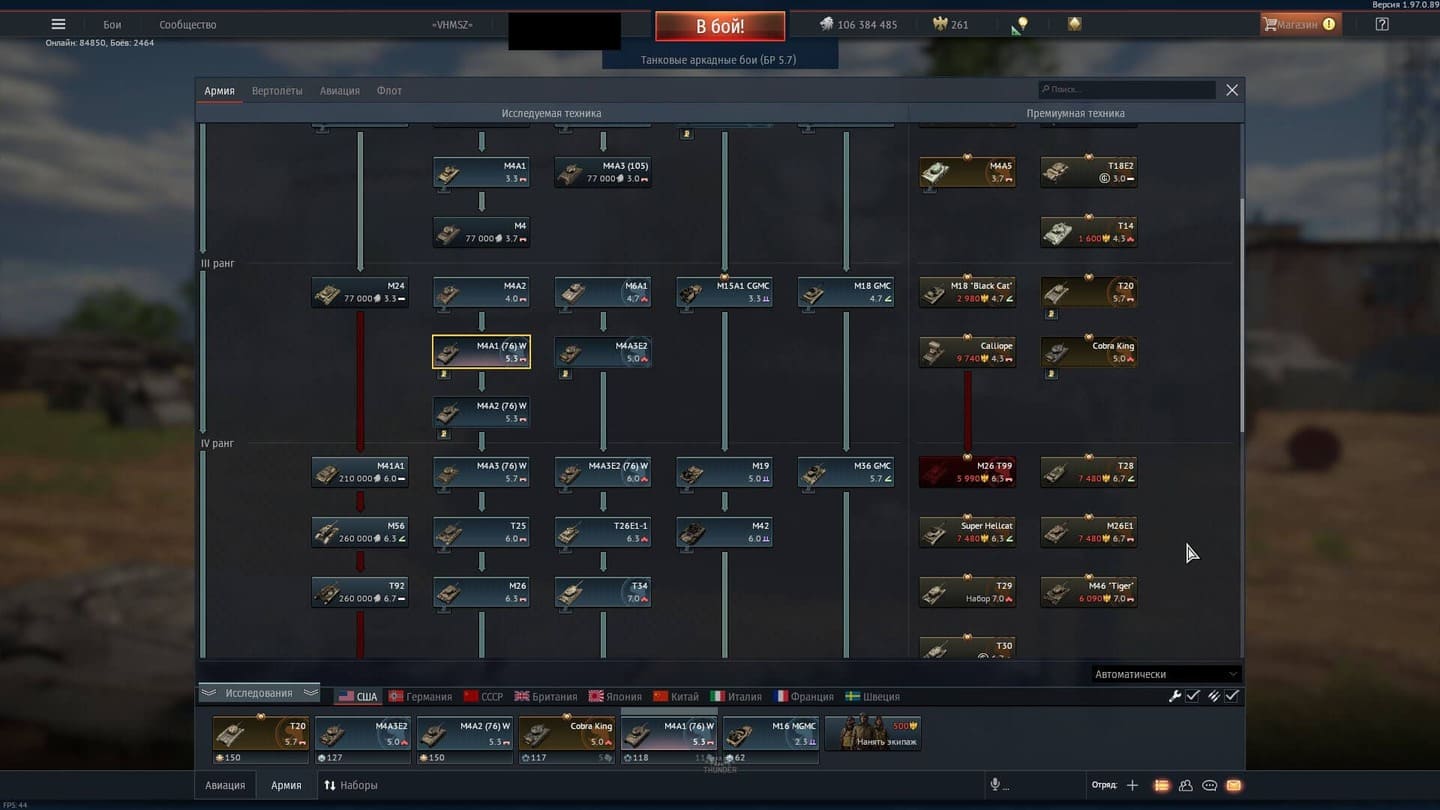Click the microphone voice chat icon
Image resolution: width=1440 pixels, height=810 pixels.
(995, 786)
